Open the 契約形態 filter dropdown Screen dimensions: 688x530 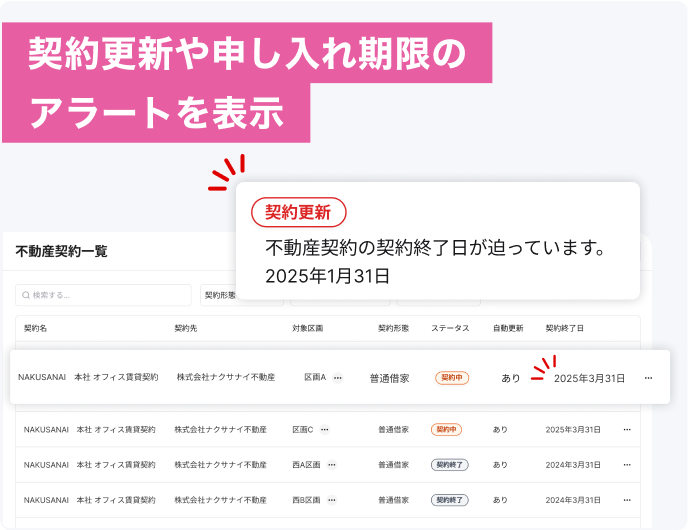click(x=219, y=295)
